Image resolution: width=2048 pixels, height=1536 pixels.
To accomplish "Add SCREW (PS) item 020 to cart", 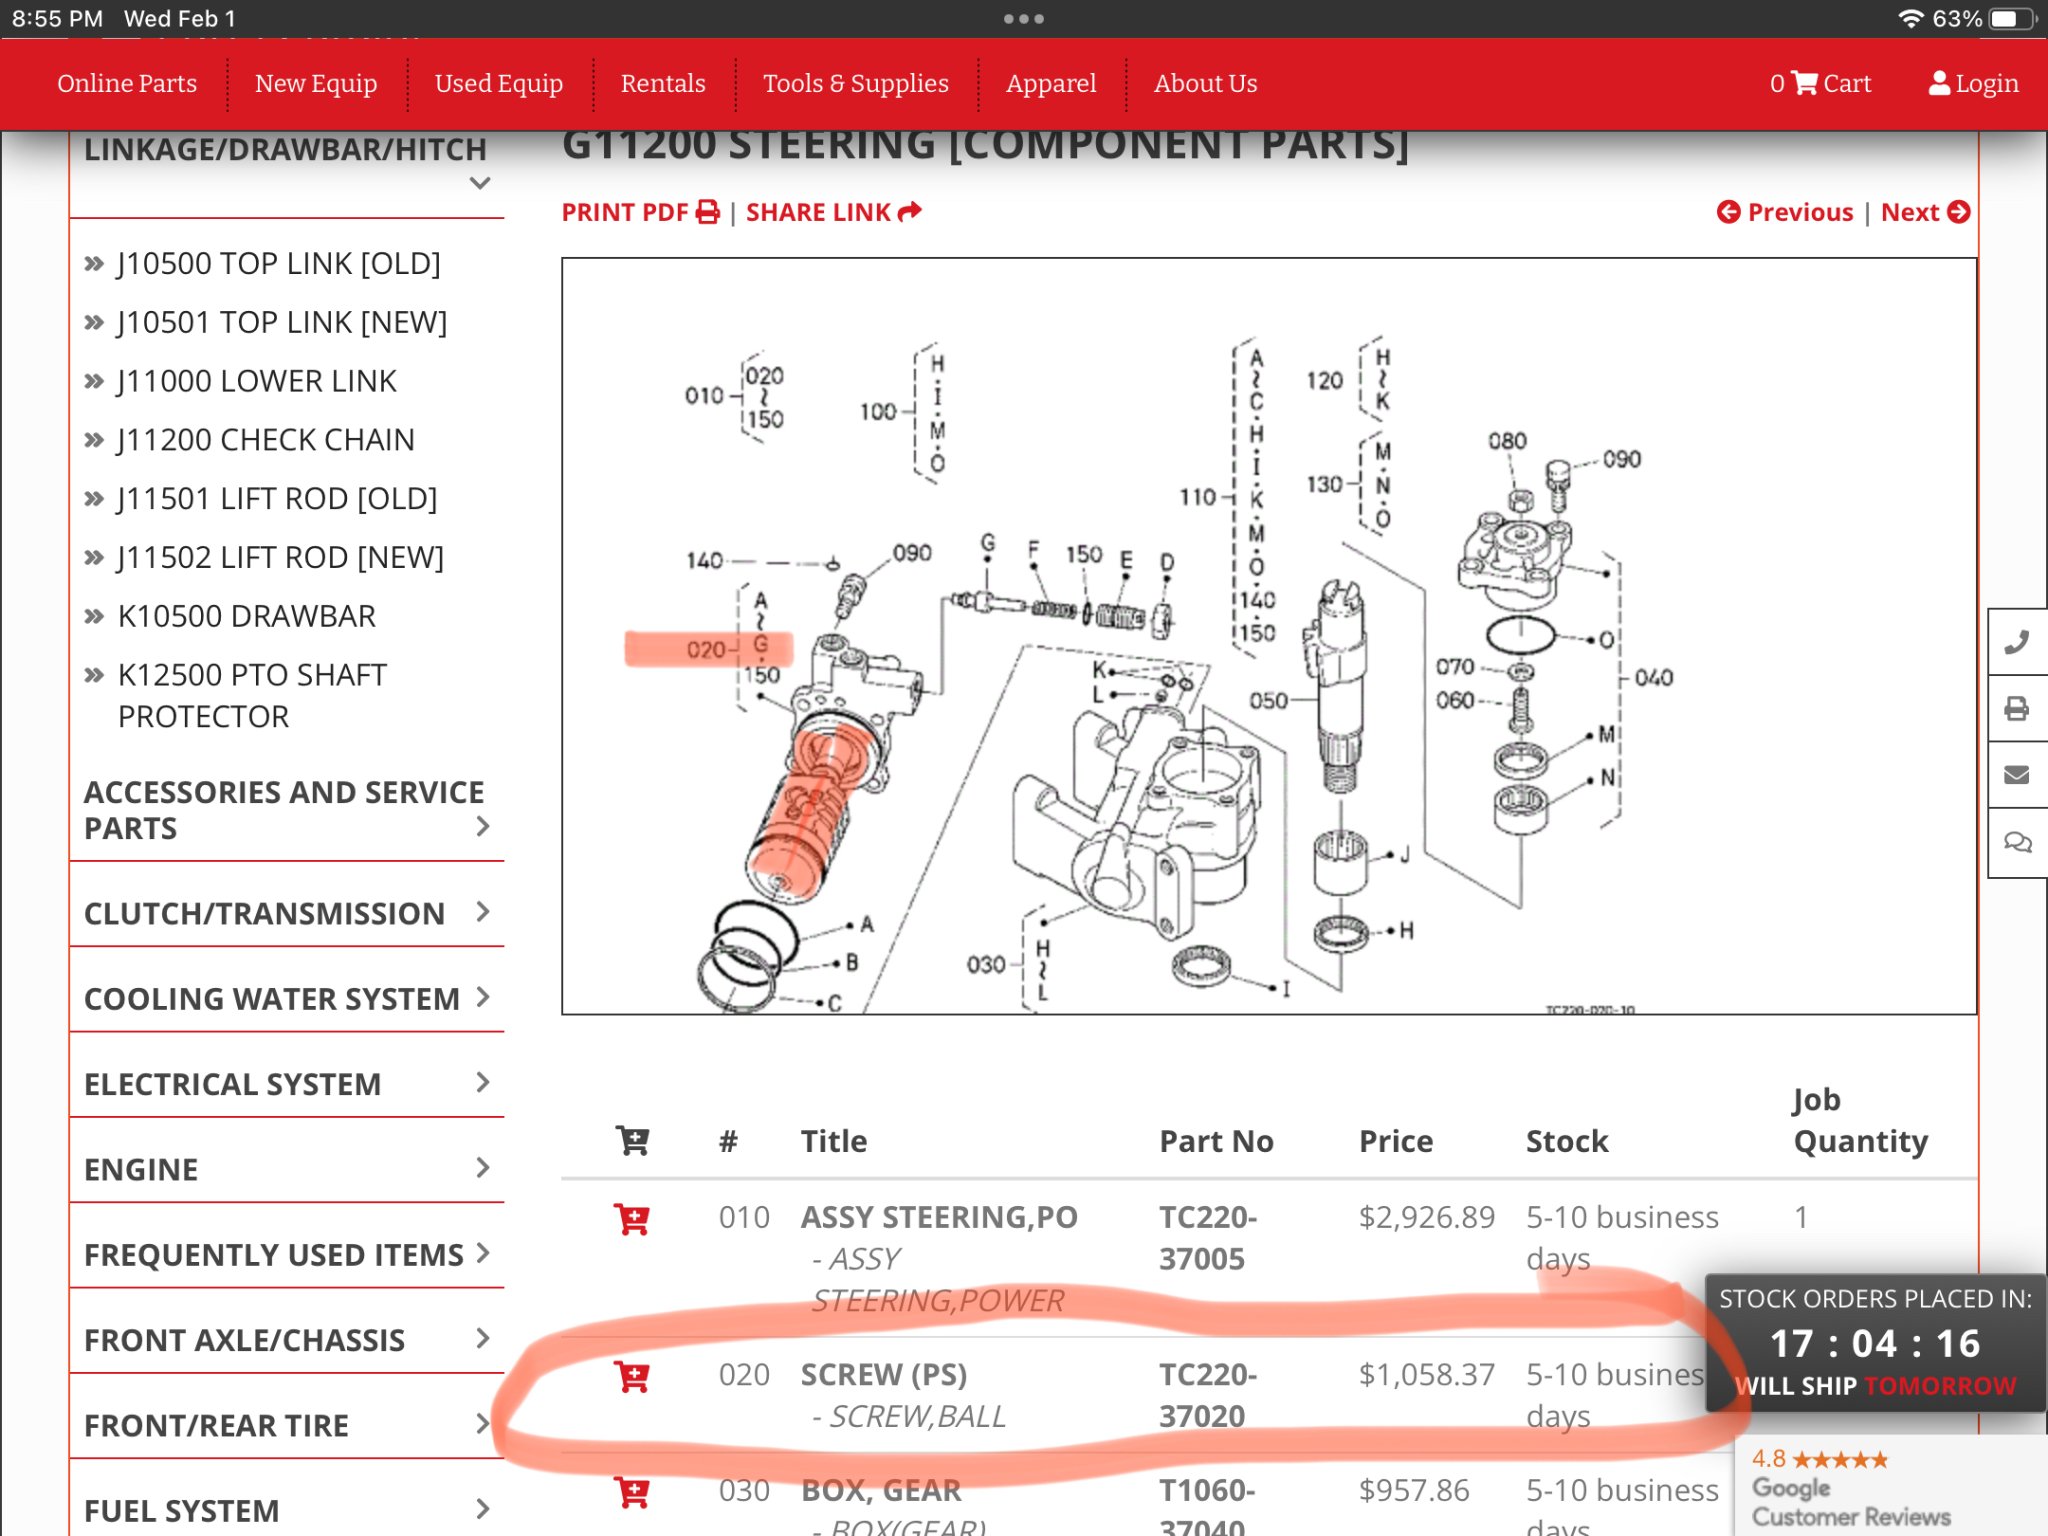I will (x=632, y=1377).
